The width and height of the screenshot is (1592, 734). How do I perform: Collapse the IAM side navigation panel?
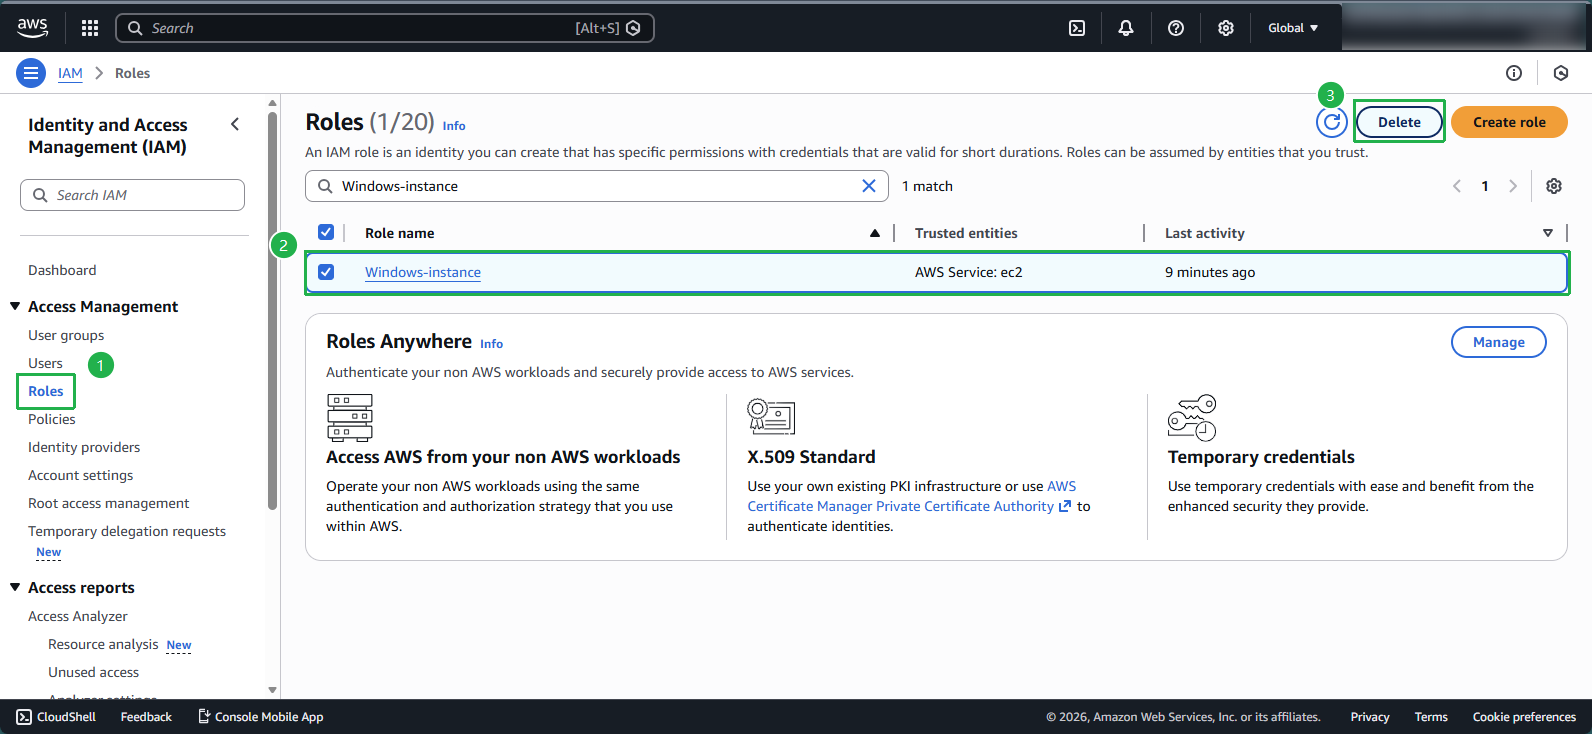pyautogui.click(x=235, y=124)
